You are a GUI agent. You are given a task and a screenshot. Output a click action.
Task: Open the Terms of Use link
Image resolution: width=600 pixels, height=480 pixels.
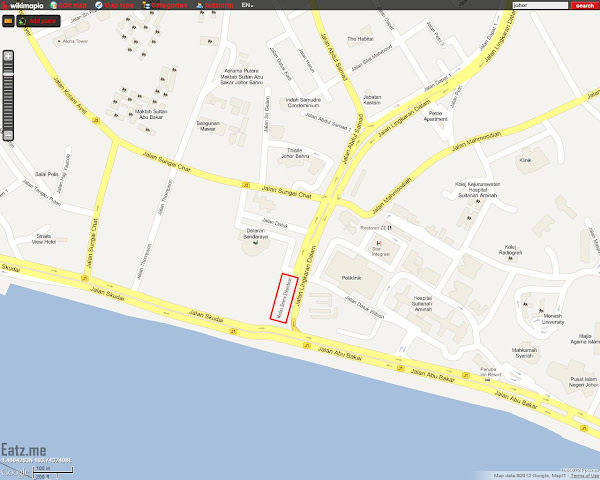[x=584, y=475]
